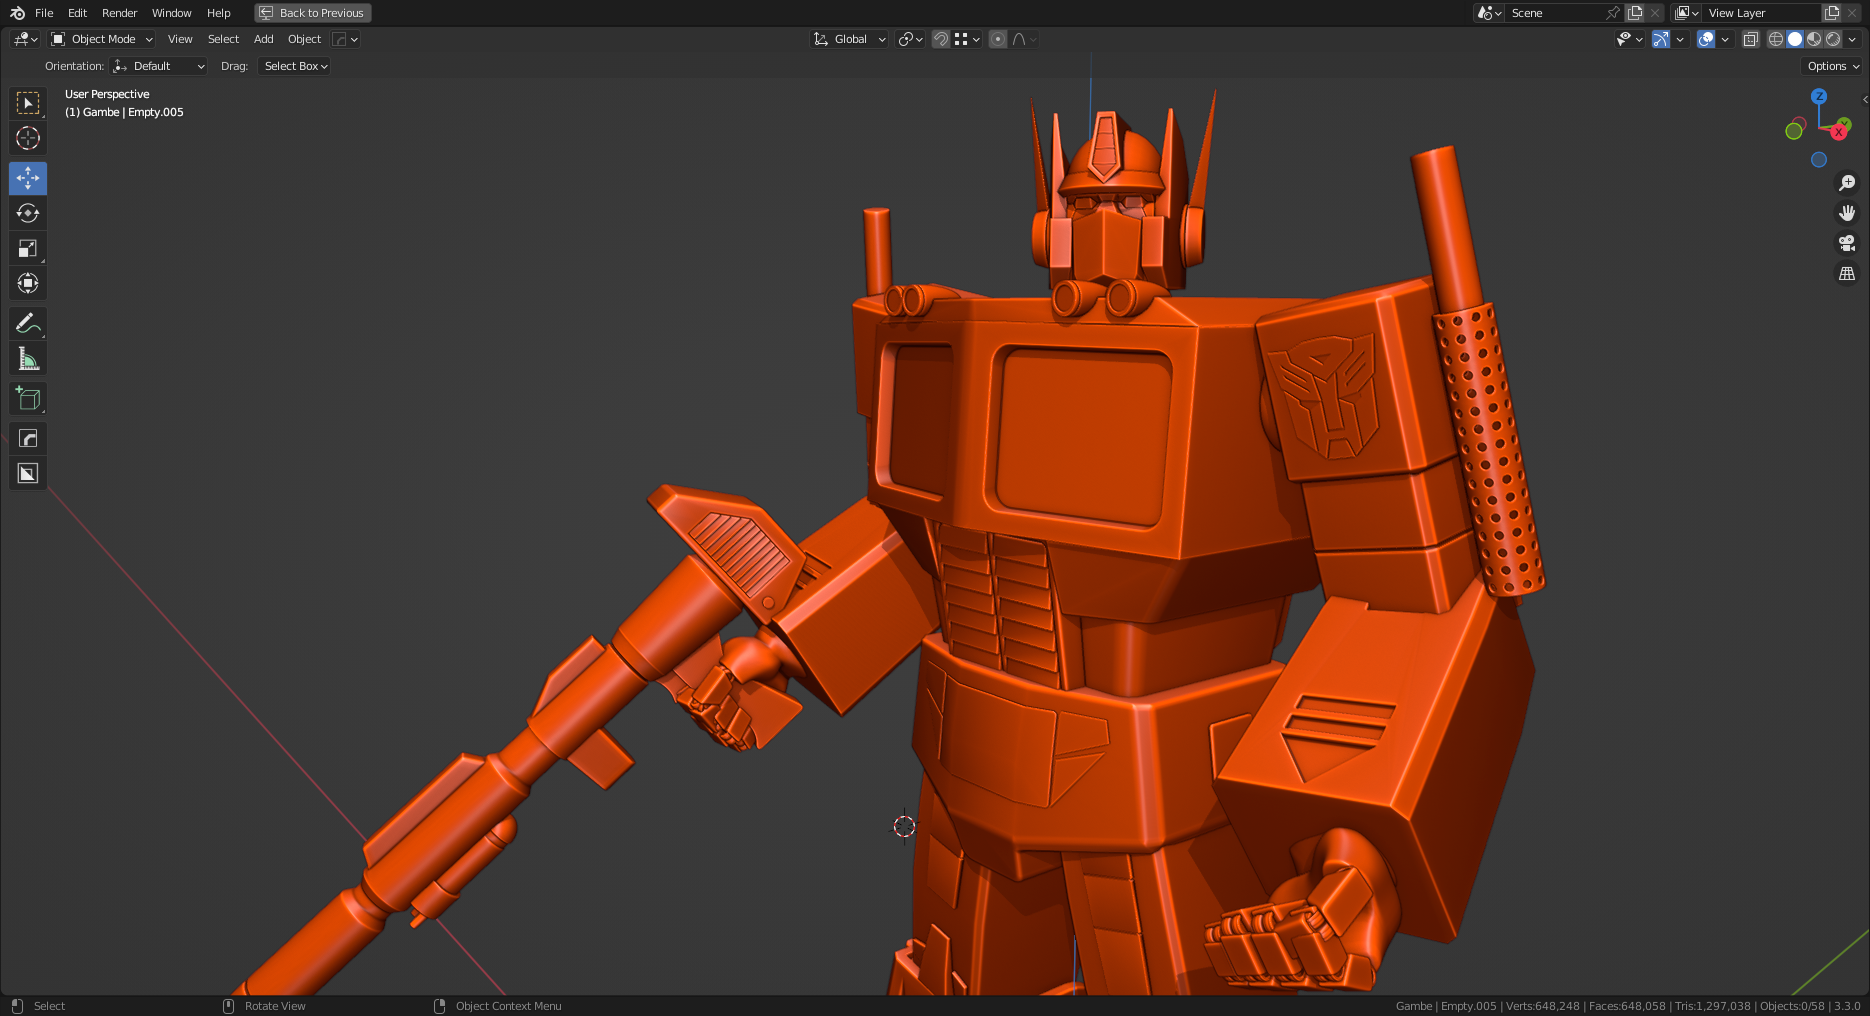Screen dimensions: 1870x1016
Task: Open the Object Mode dropdown
Action: point(102,39)
